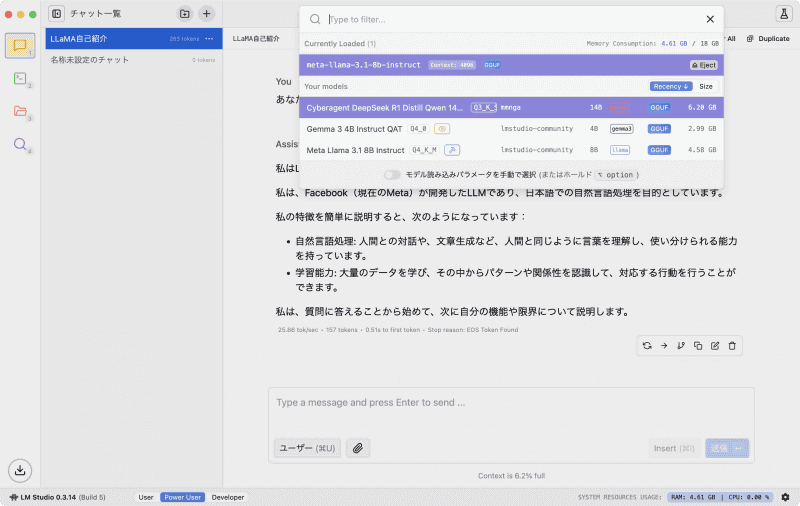Click the search magnifier in model filter
This screenshot has height=506, width=800.
(315, 19)
